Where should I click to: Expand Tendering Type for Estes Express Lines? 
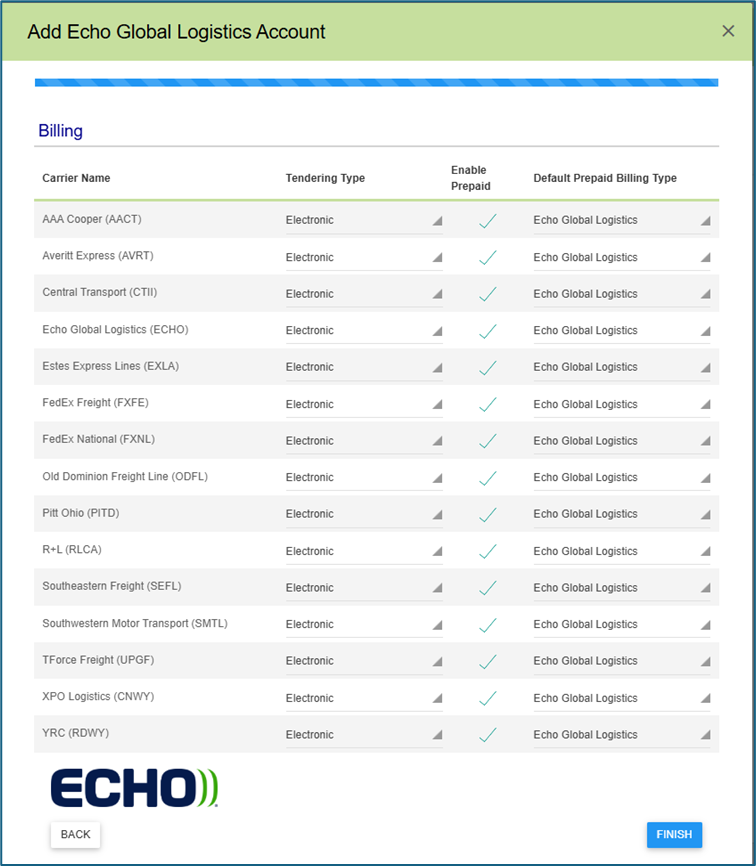(x=364, y=368)
